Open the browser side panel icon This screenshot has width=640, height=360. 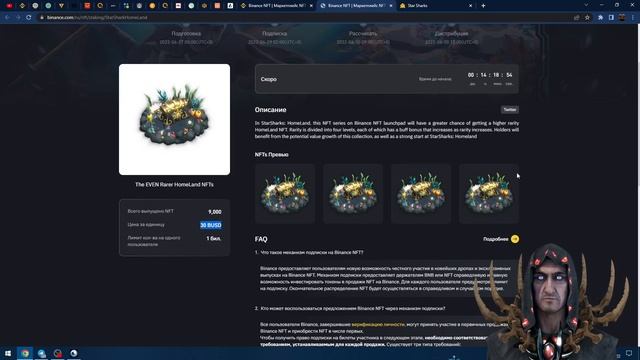coord(611,18)
